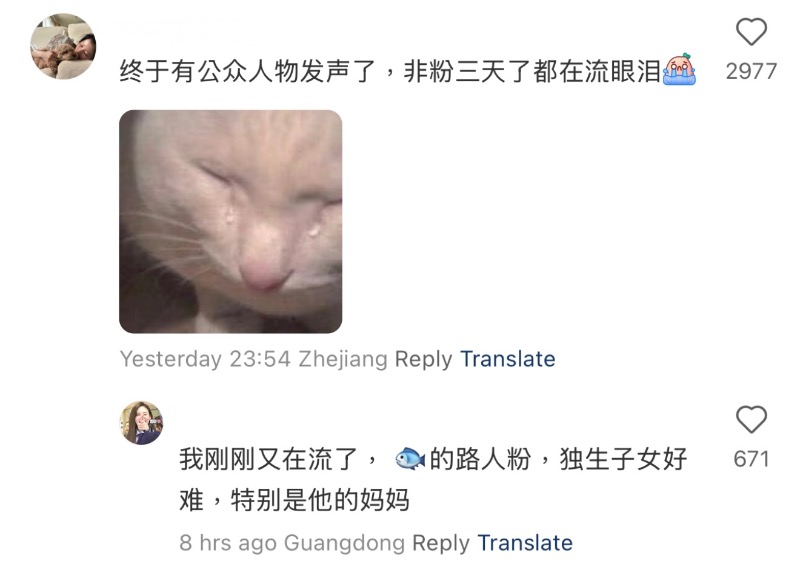
Task: Reply to the Zhejiang comment
Action: click(x=423, y=359)
